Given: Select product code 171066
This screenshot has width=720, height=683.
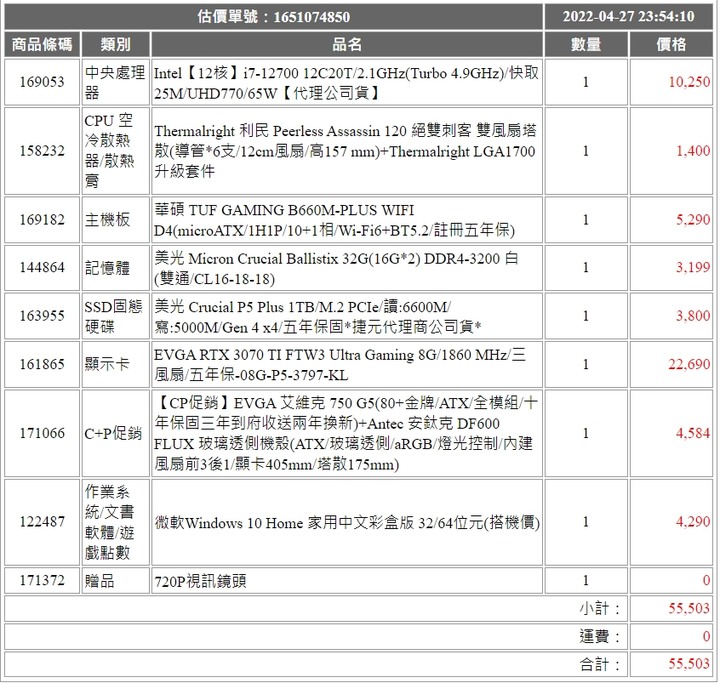Looking at the screenshot, I should coord(42,433).
